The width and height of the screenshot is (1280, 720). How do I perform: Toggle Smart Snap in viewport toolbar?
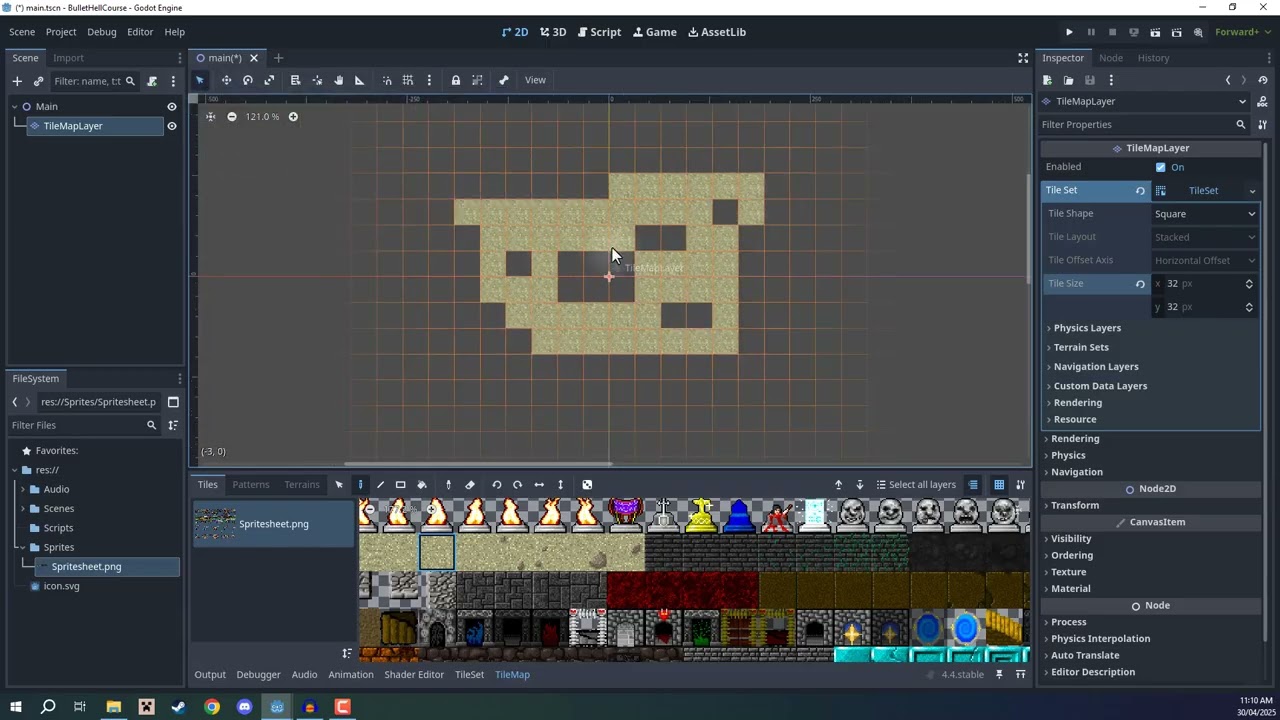(387, 80)
